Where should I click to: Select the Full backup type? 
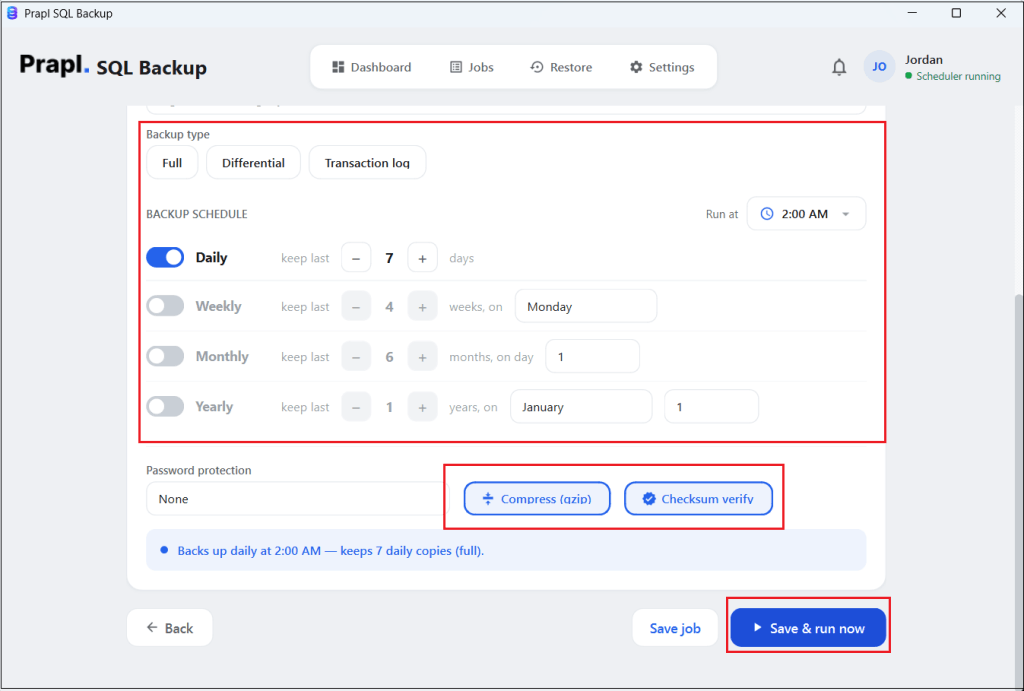click(172, 163)
